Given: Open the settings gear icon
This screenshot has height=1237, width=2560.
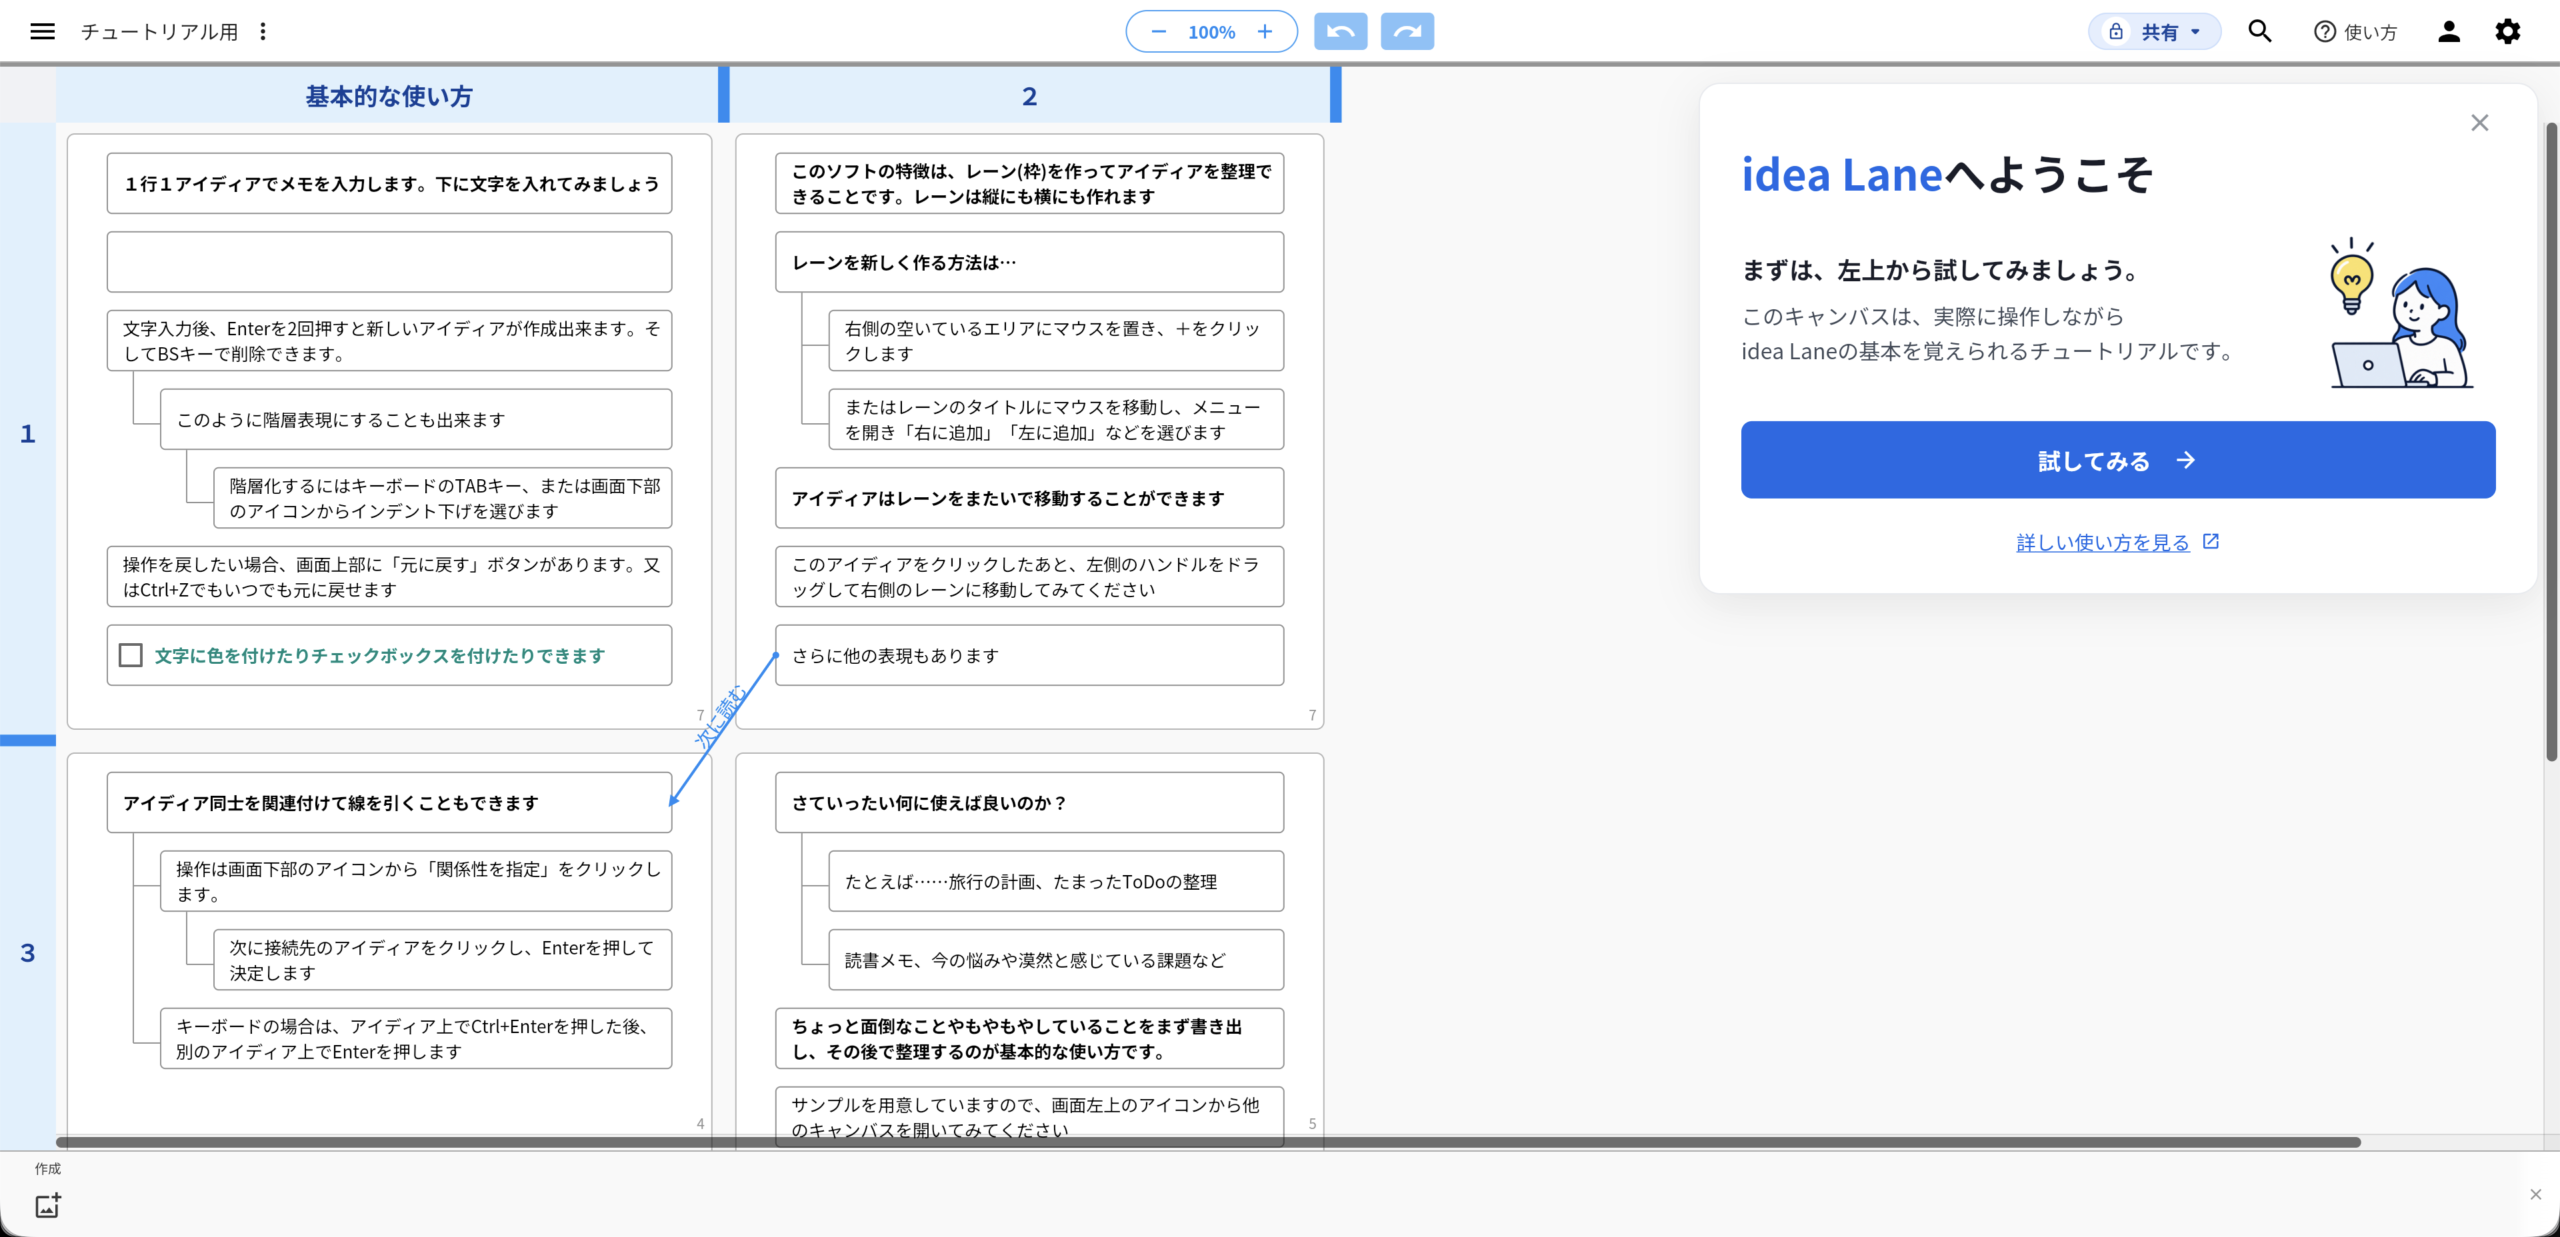Looking at the screenshot, I should click(x=2508, y=32).
